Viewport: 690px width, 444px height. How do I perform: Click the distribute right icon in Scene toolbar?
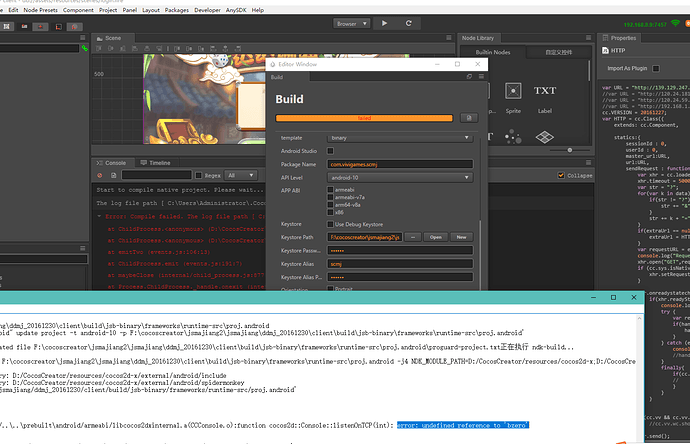[238, 48]
